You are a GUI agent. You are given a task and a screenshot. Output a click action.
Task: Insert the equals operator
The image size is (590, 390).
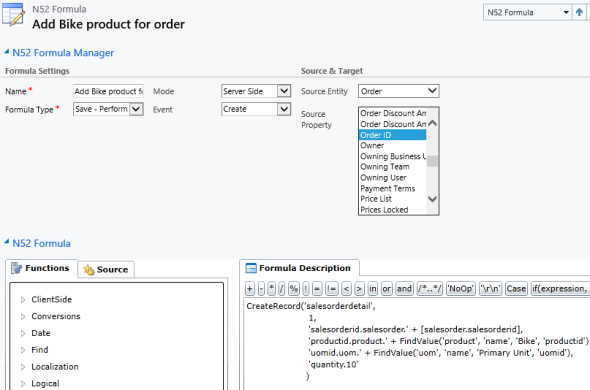[x=317, y=289]
